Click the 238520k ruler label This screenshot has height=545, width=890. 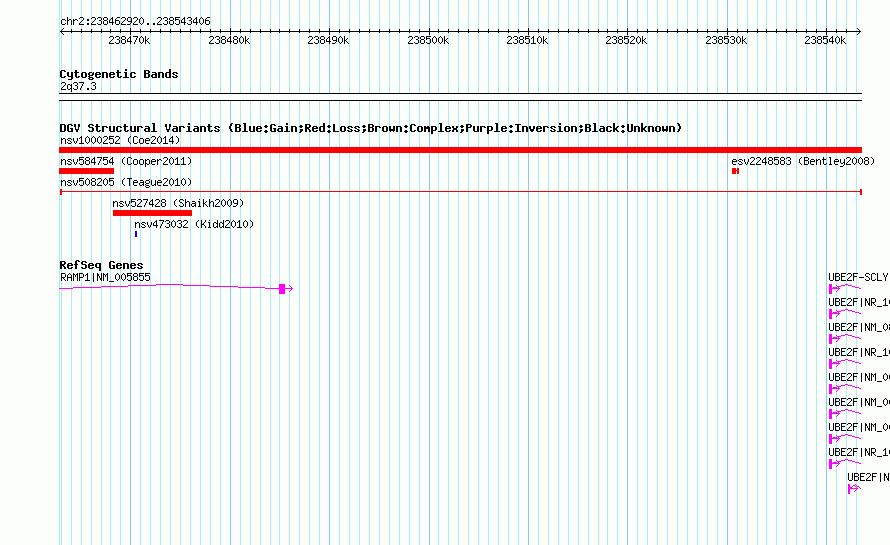click(626, 40)
